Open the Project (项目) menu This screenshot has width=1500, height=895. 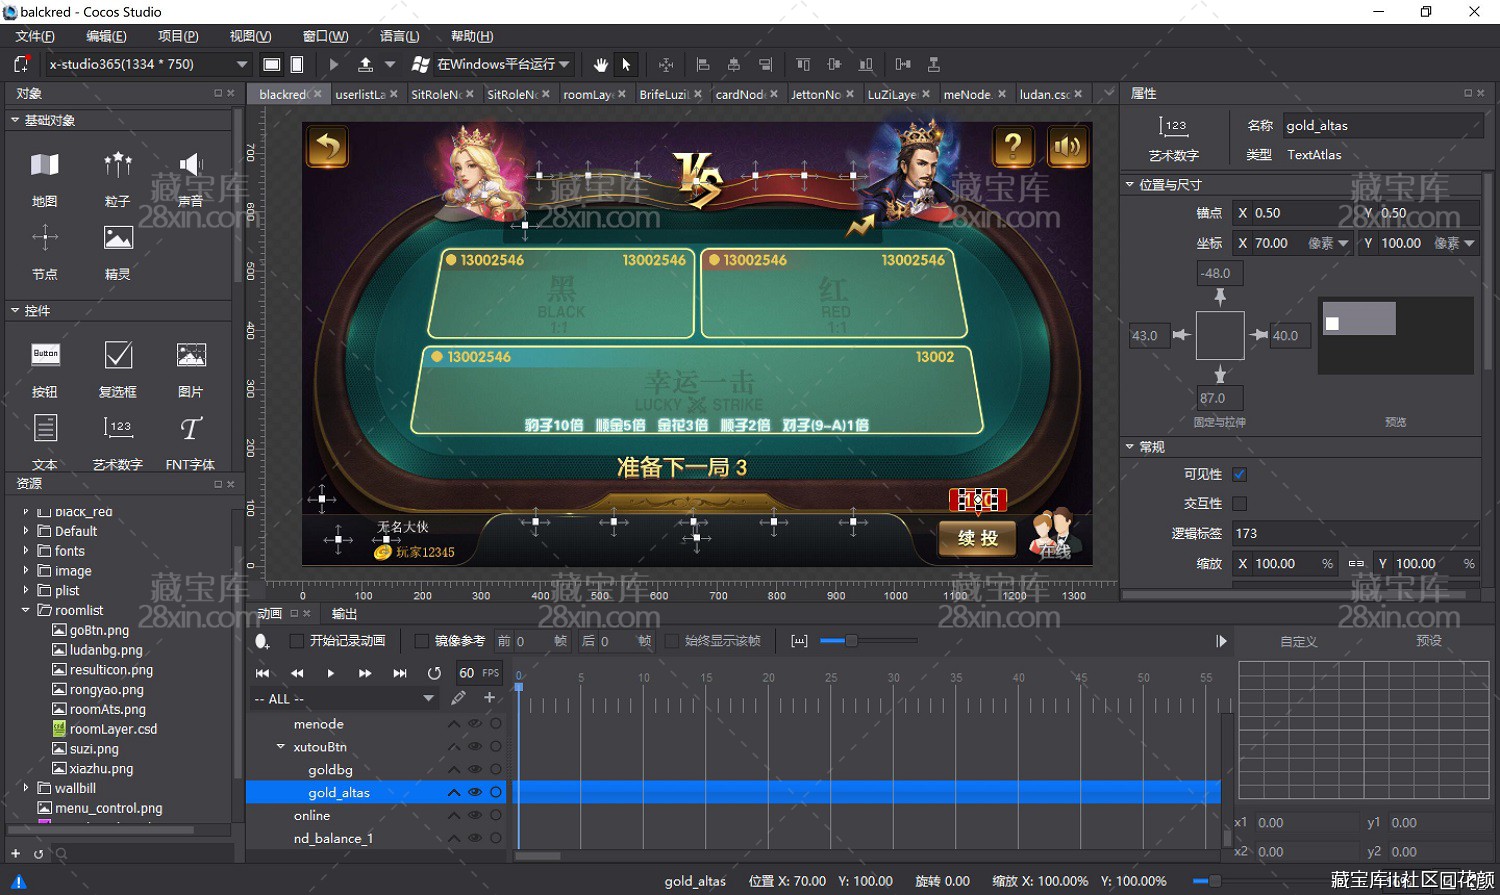coord(178,36)
